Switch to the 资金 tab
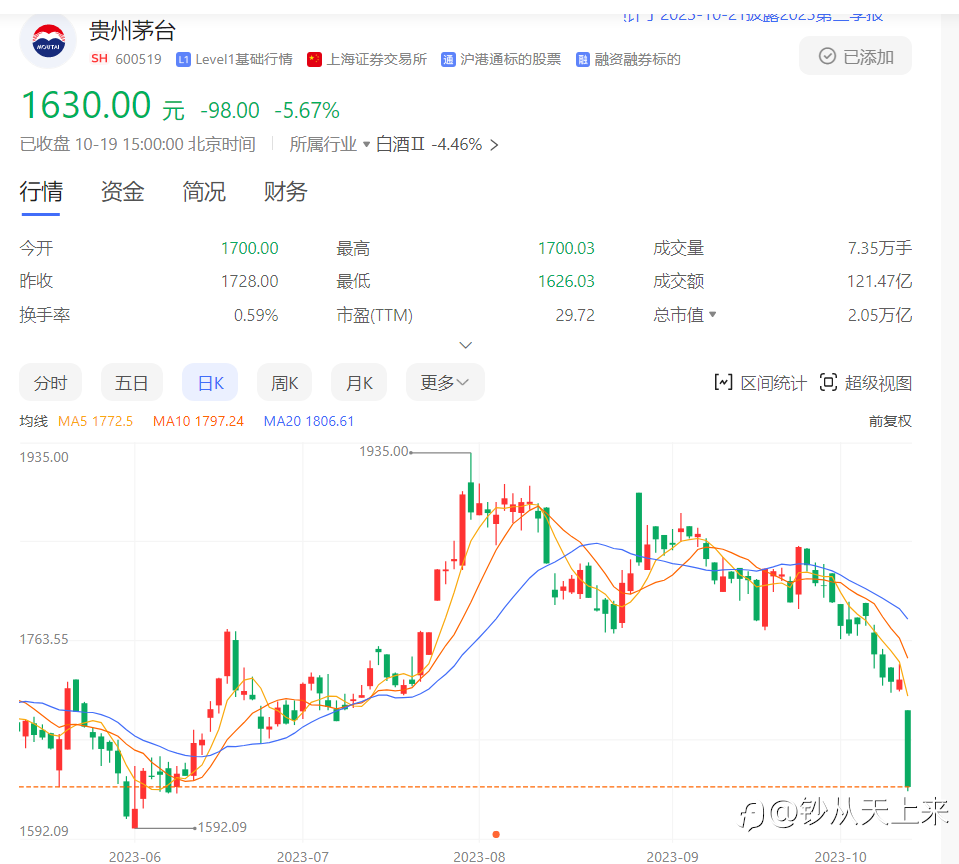Image resolution: width=959 pixels, height=864 pixels. (122, 192)
